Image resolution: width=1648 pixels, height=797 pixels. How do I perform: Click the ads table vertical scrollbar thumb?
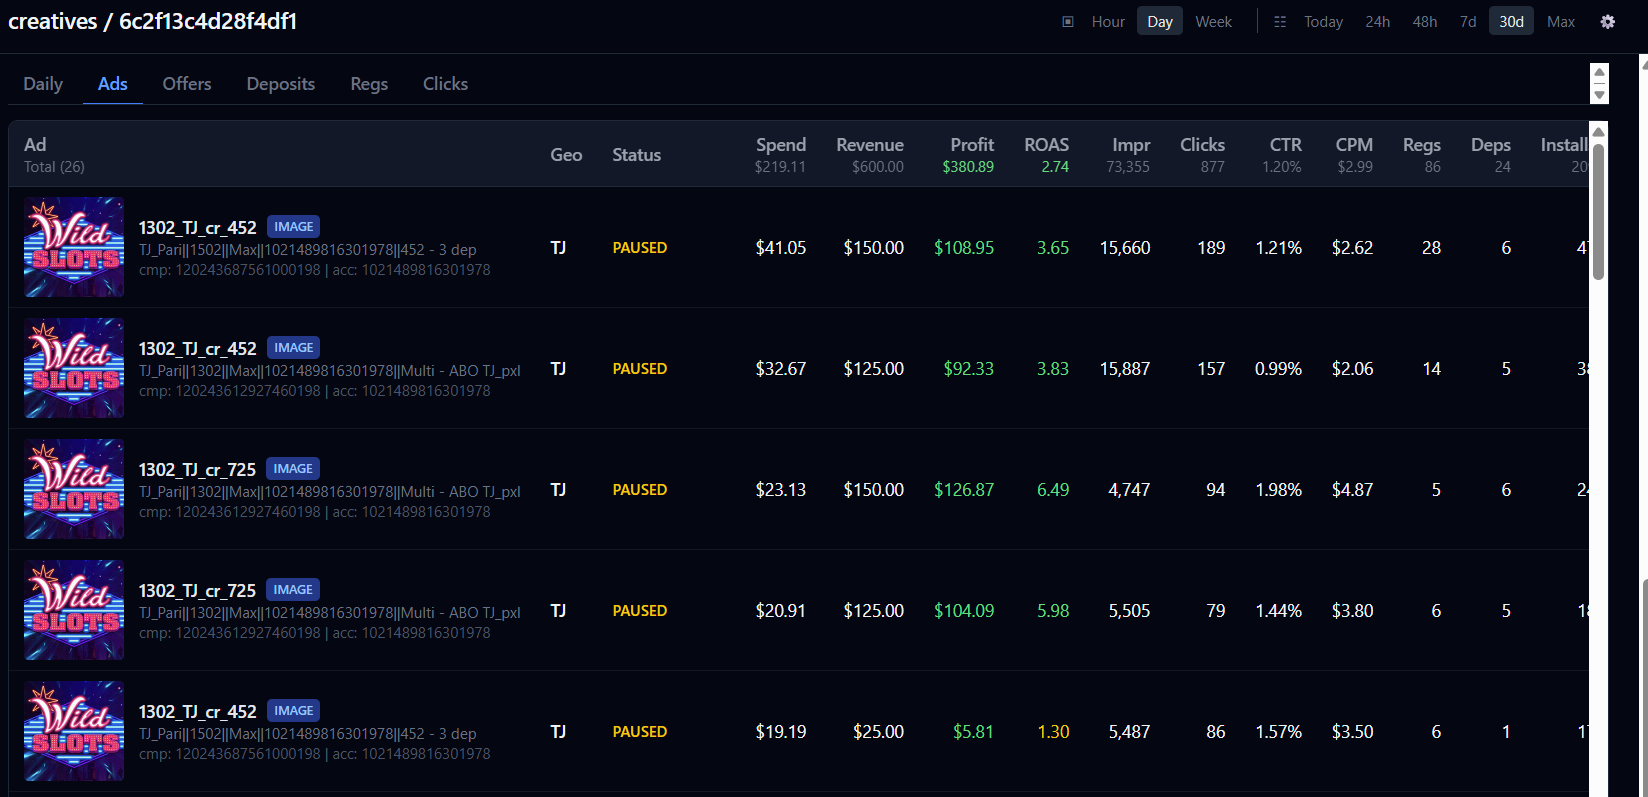coord(1598,210)
